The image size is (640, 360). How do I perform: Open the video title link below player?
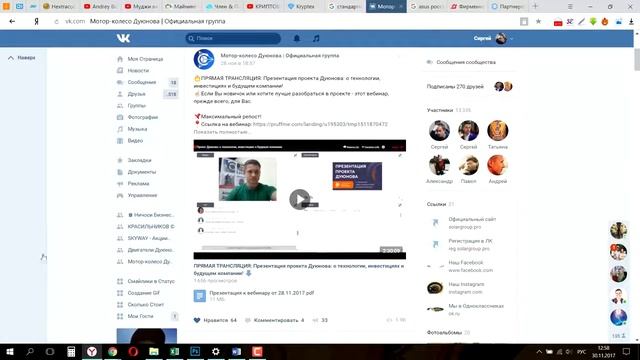(298, 269)
